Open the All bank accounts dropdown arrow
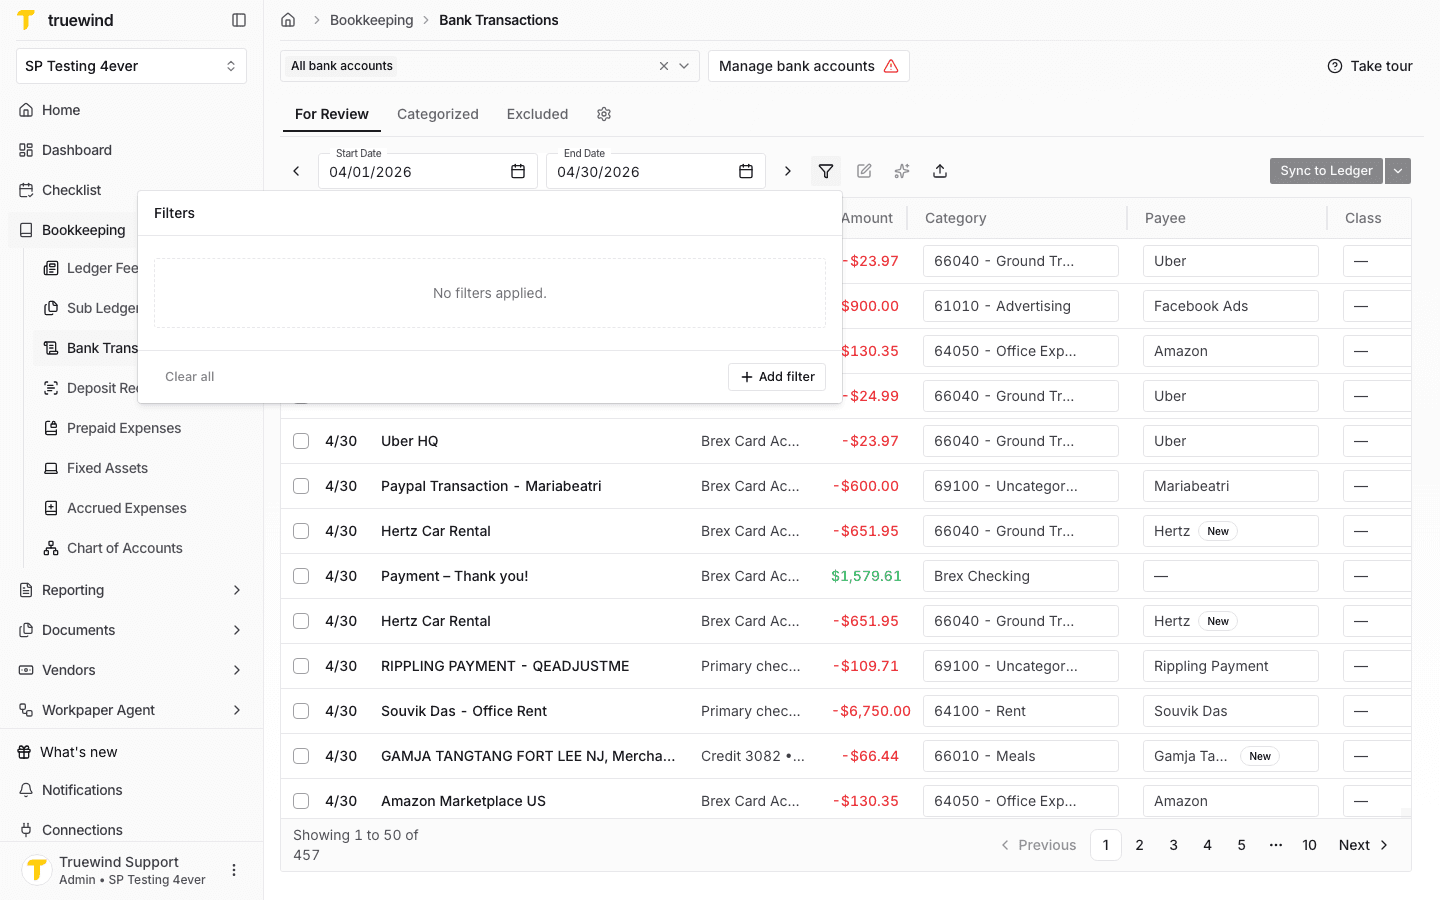 click(684, 66)
